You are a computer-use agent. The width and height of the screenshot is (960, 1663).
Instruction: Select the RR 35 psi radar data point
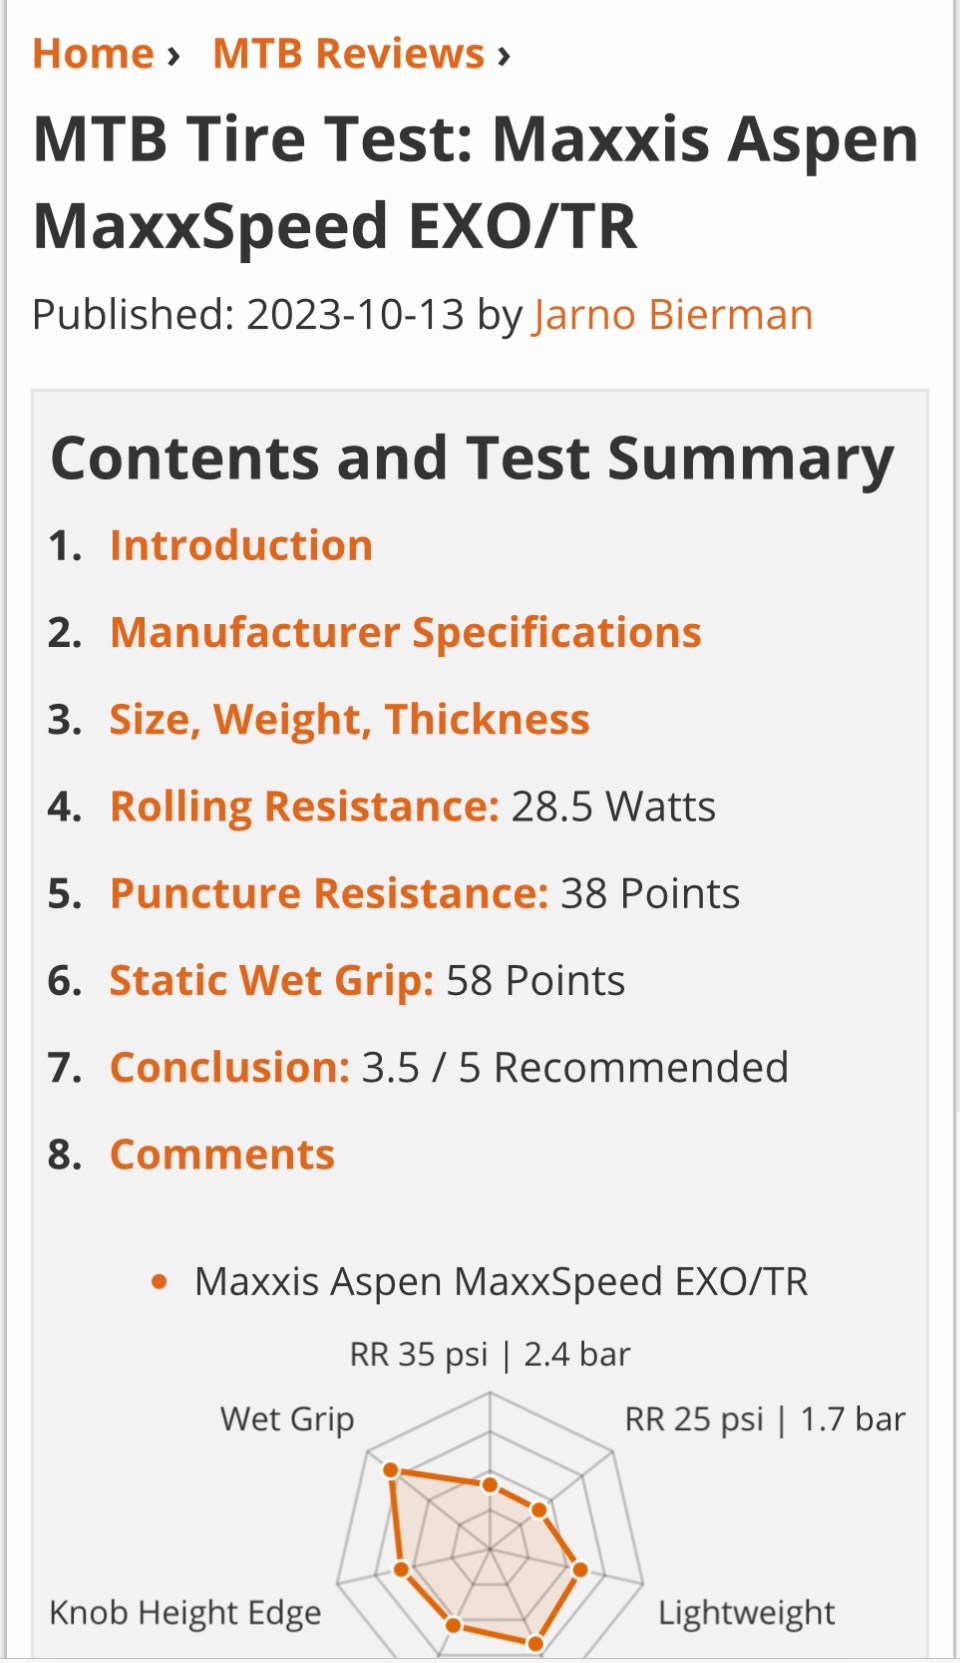pos(490,1485)
